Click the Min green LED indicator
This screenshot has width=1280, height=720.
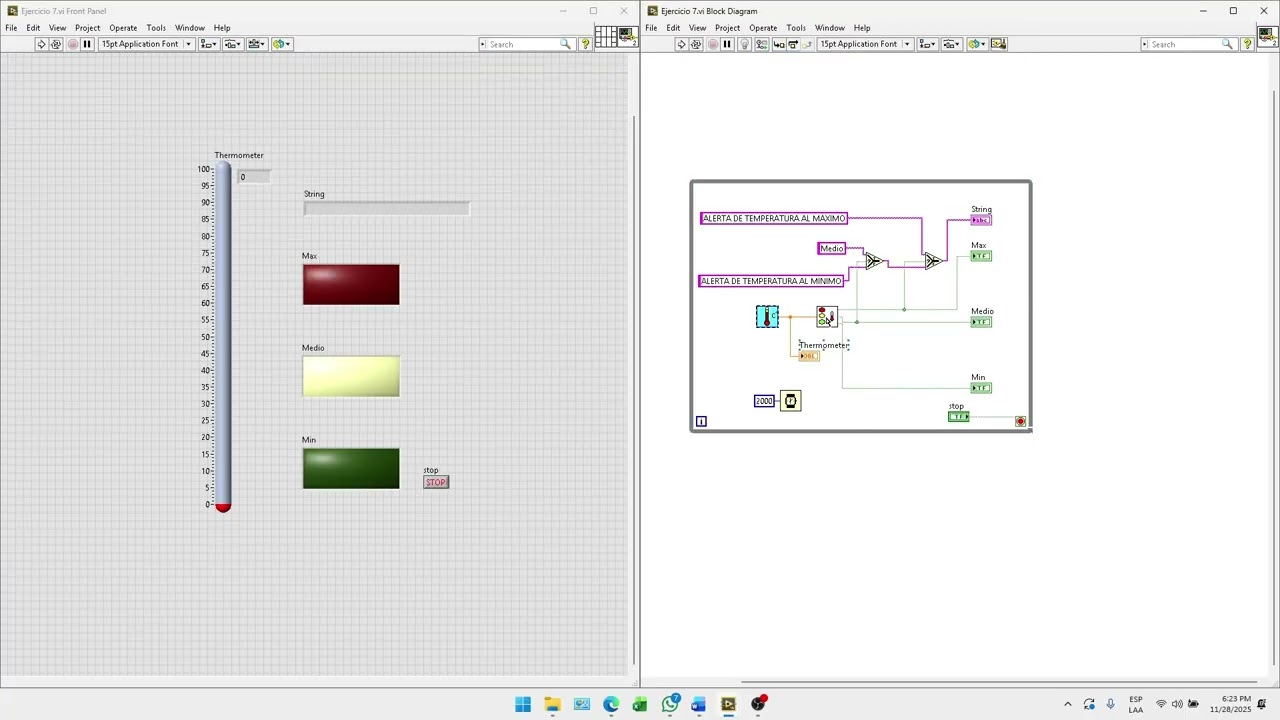coord(351,469)
